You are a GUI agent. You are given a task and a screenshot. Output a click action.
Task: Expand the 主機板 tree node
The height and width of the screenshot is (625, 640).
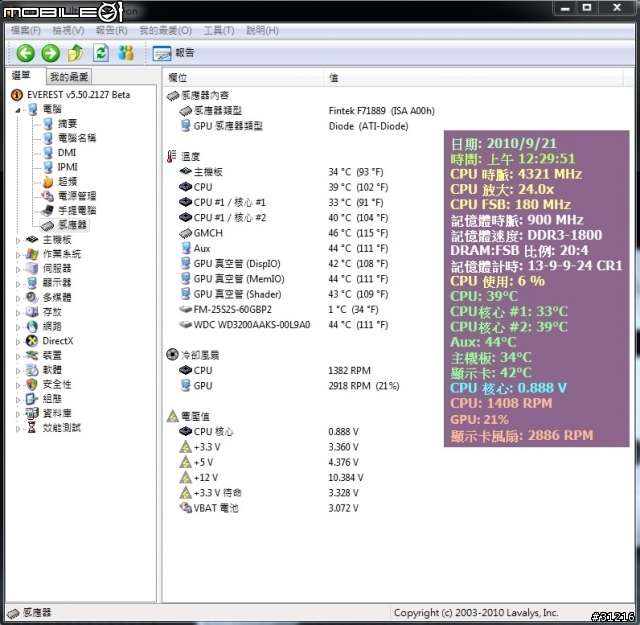click(18, 240)
